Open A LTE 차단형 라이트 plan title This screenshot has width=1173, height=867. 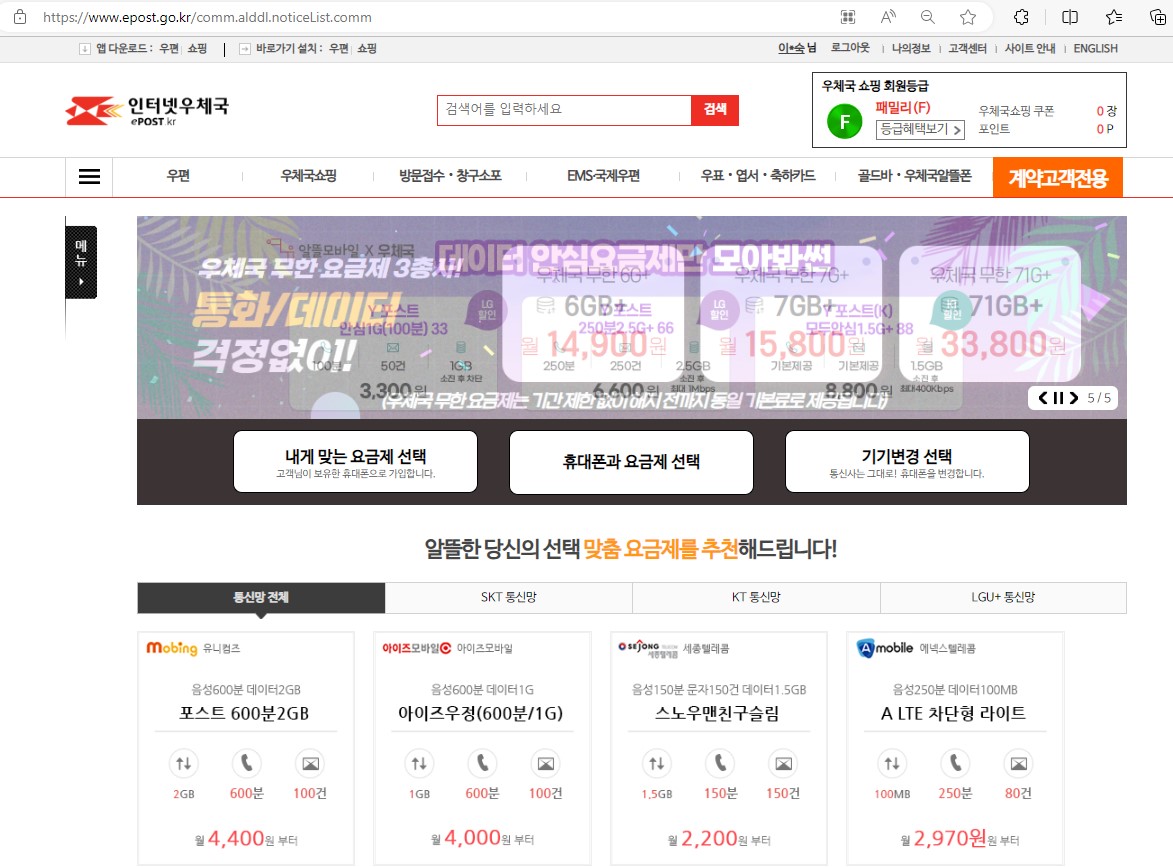[x=953, y=713]
